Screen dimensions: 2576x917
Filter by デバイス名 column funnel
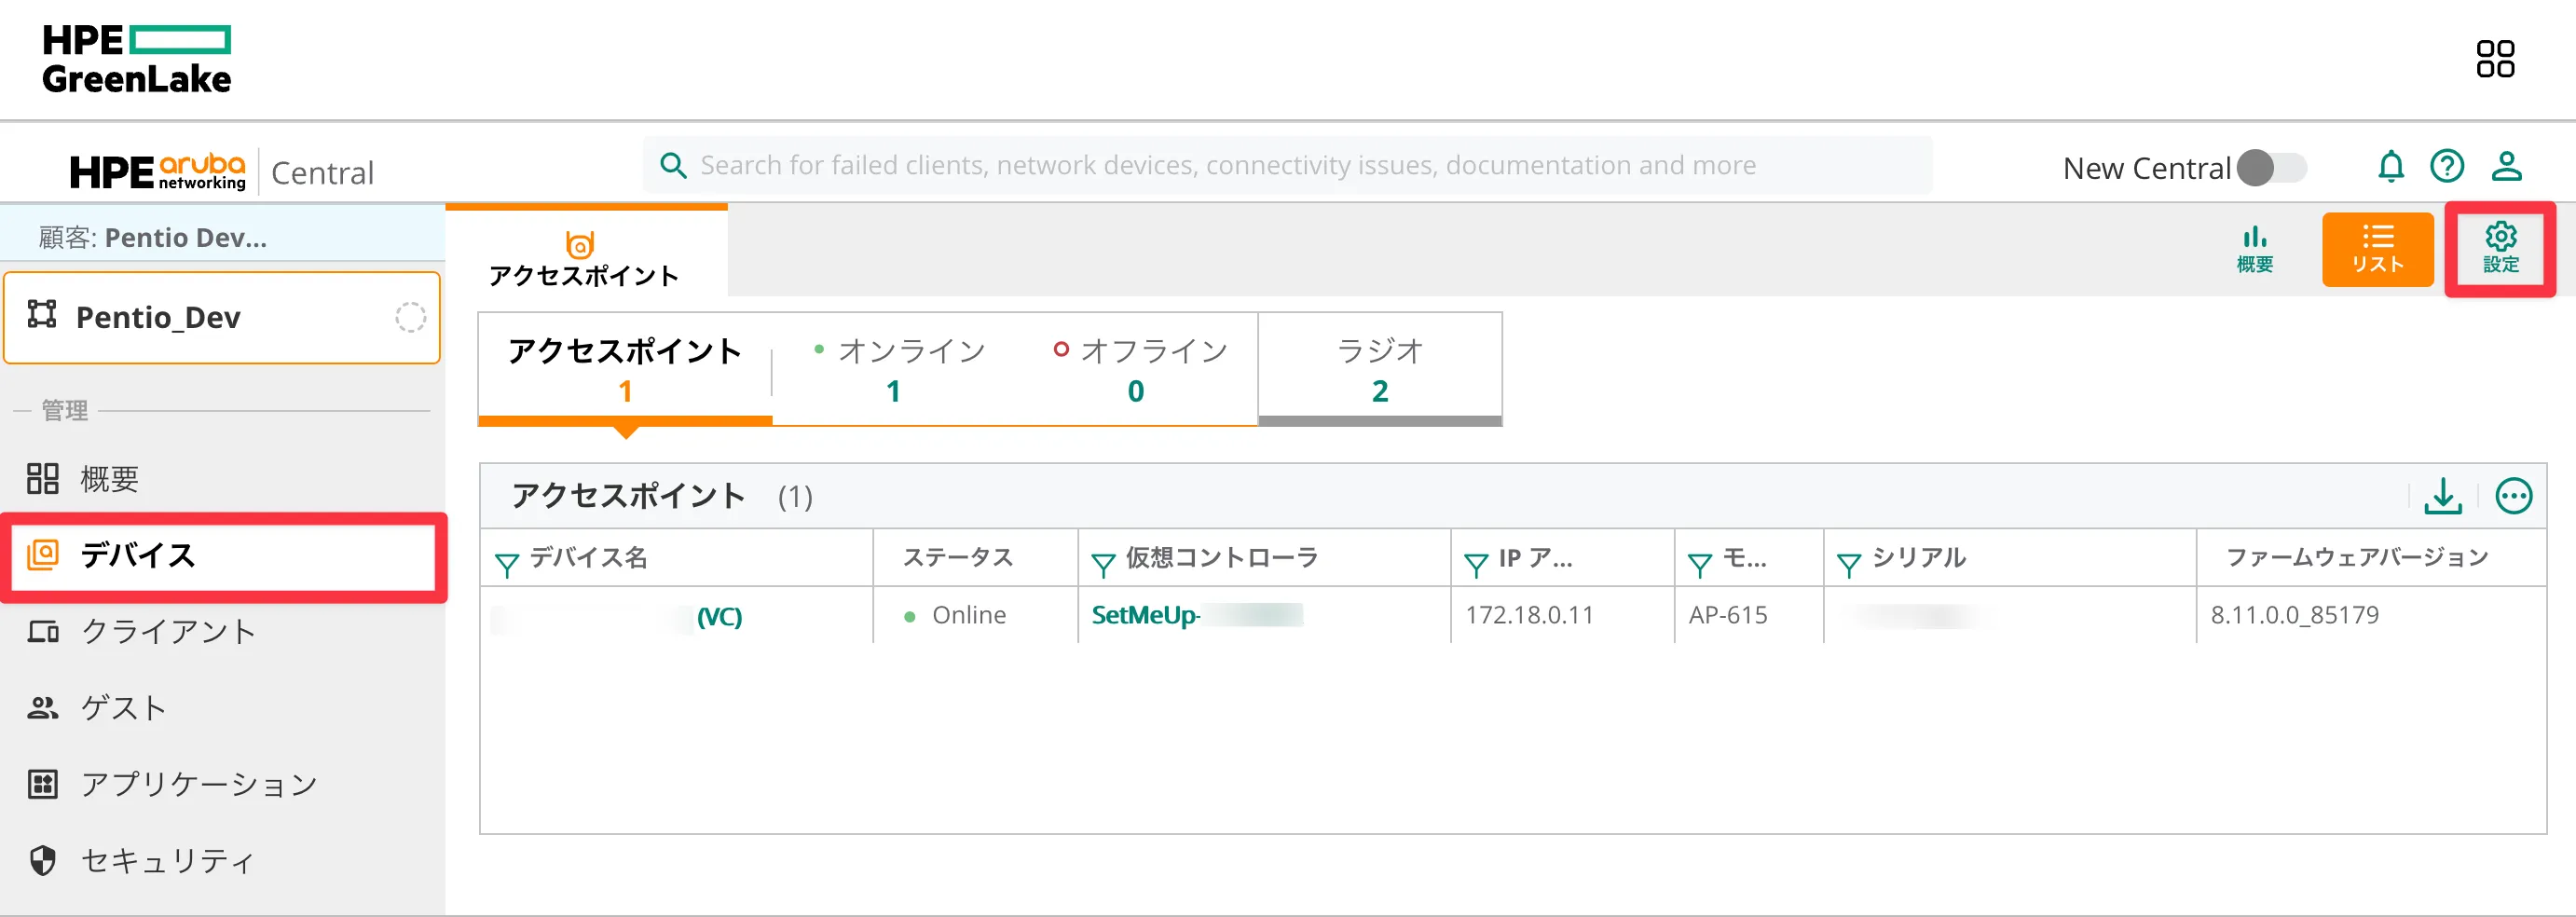[507, 565]
